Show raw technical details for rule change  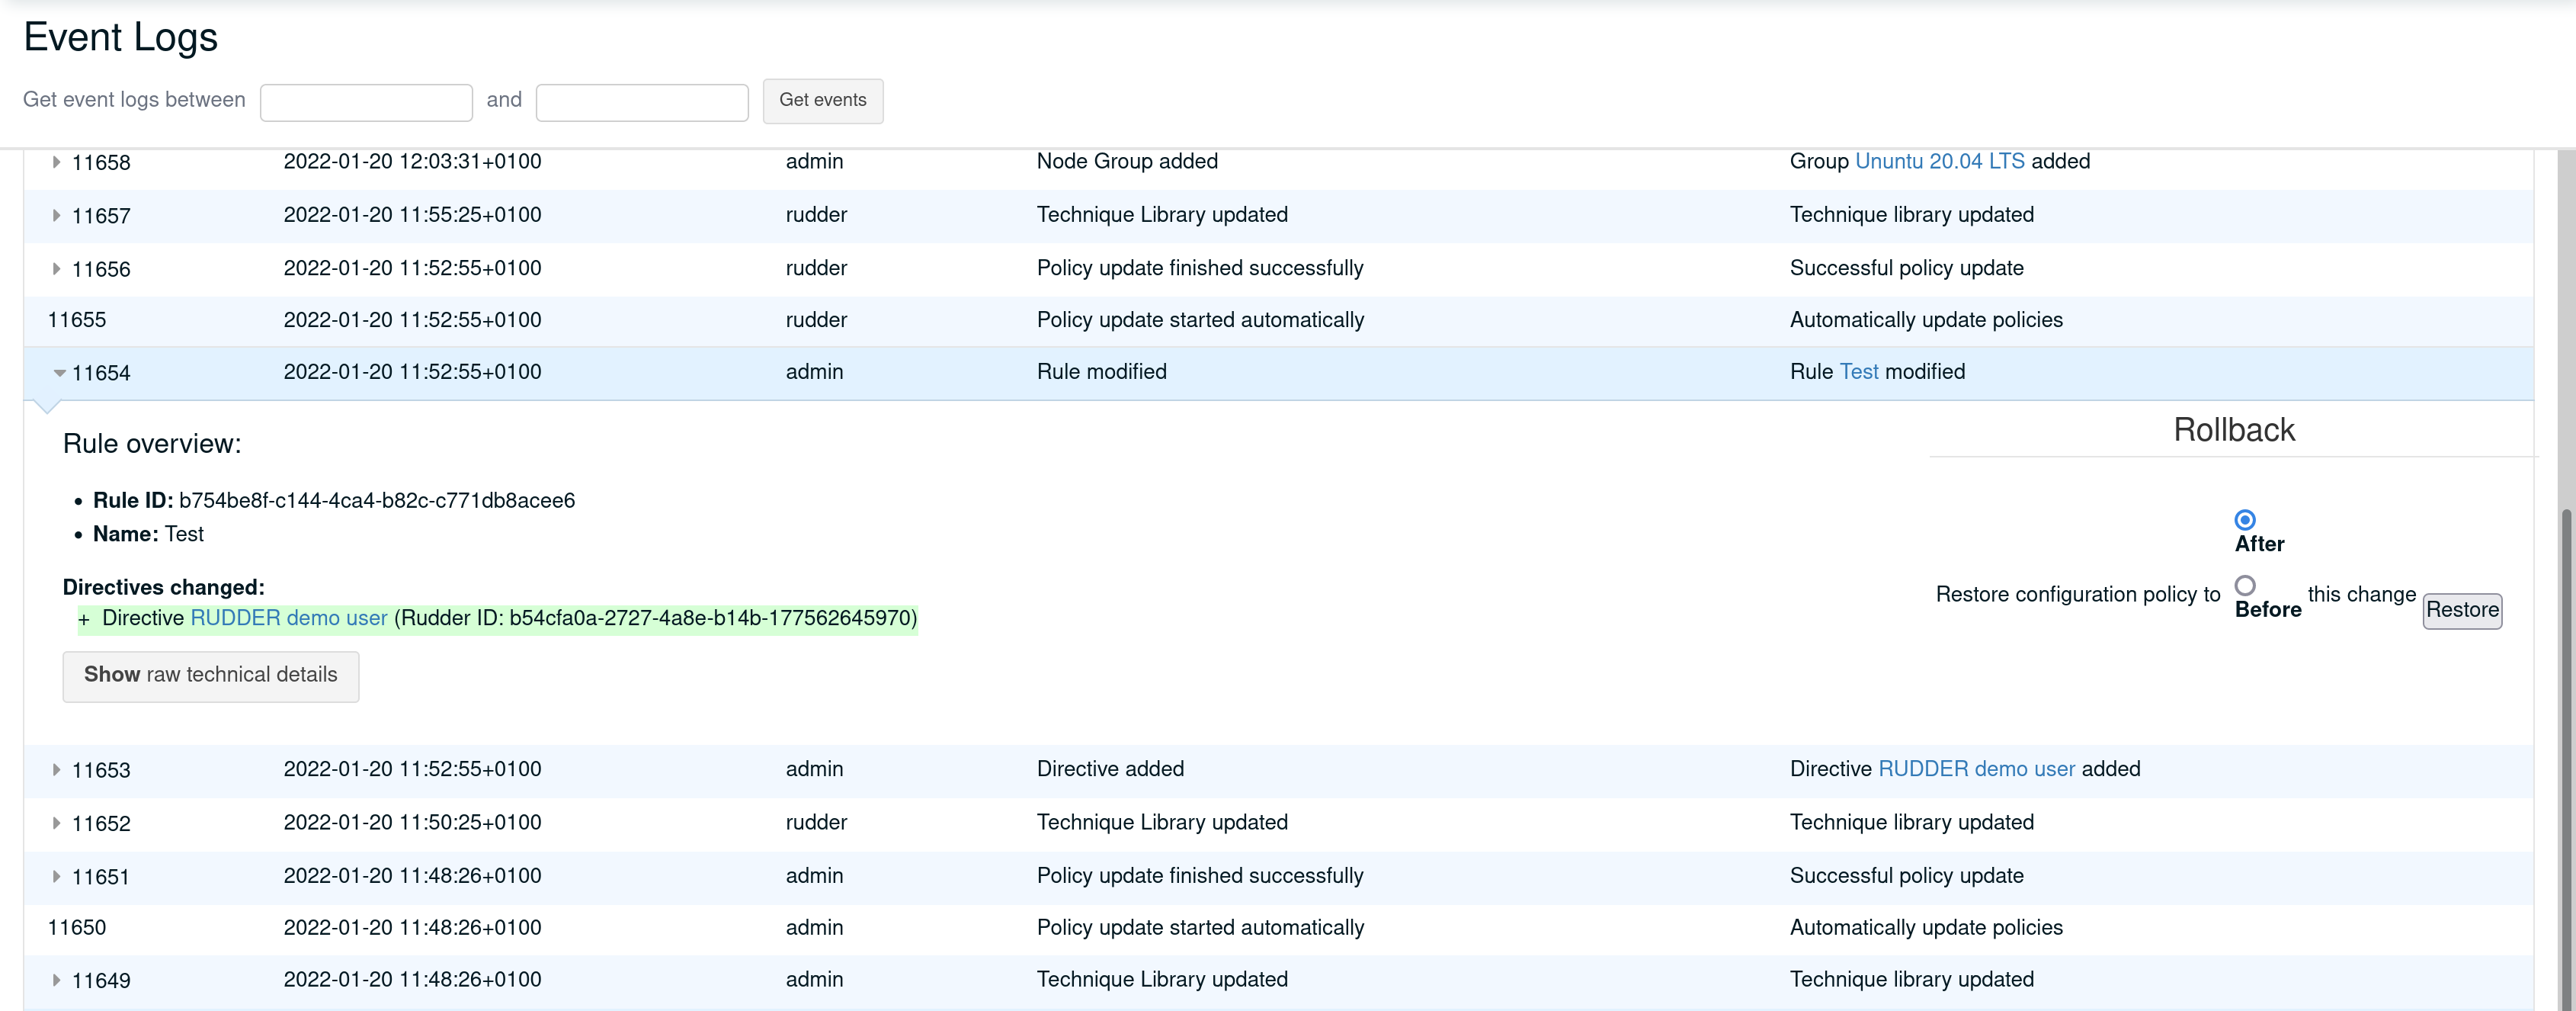click(210, 676)
